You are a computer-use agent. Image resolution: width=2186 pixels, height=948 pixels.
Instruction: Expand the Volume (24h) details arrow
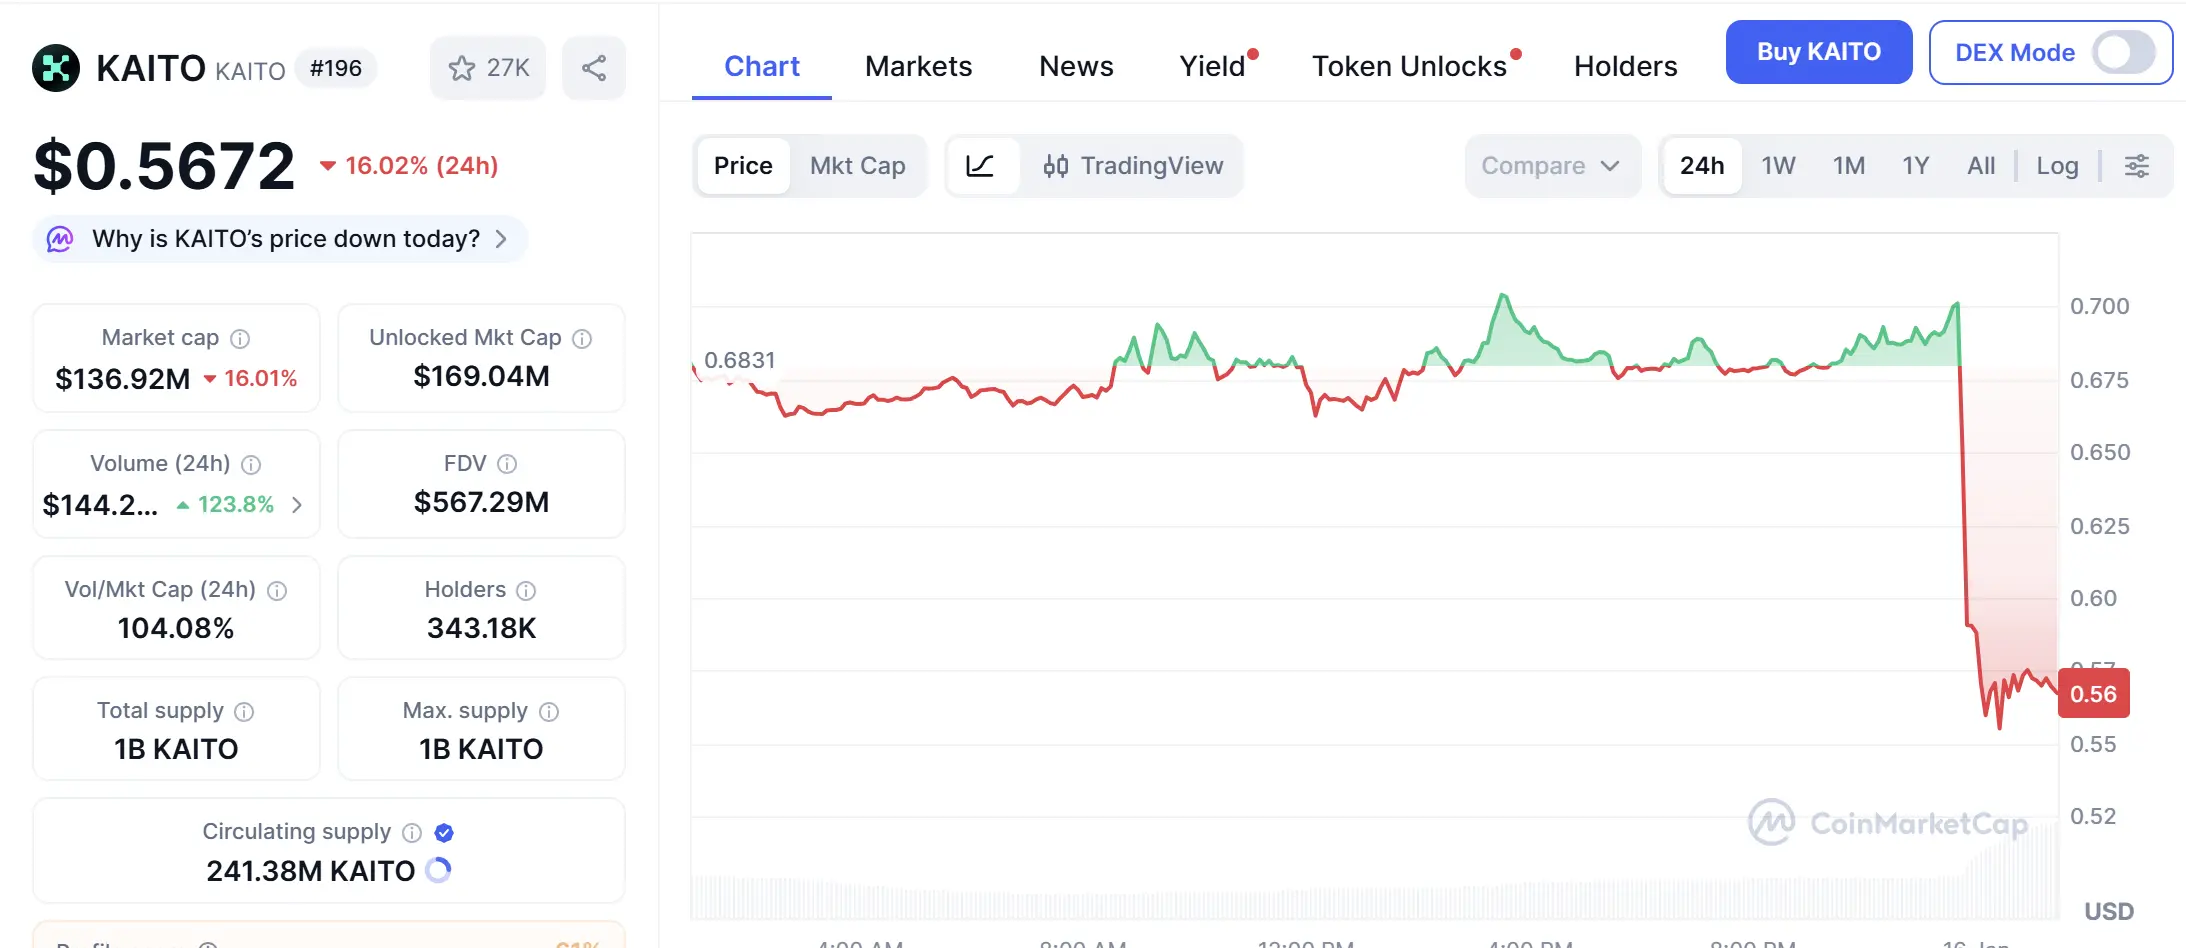(297, 505)
